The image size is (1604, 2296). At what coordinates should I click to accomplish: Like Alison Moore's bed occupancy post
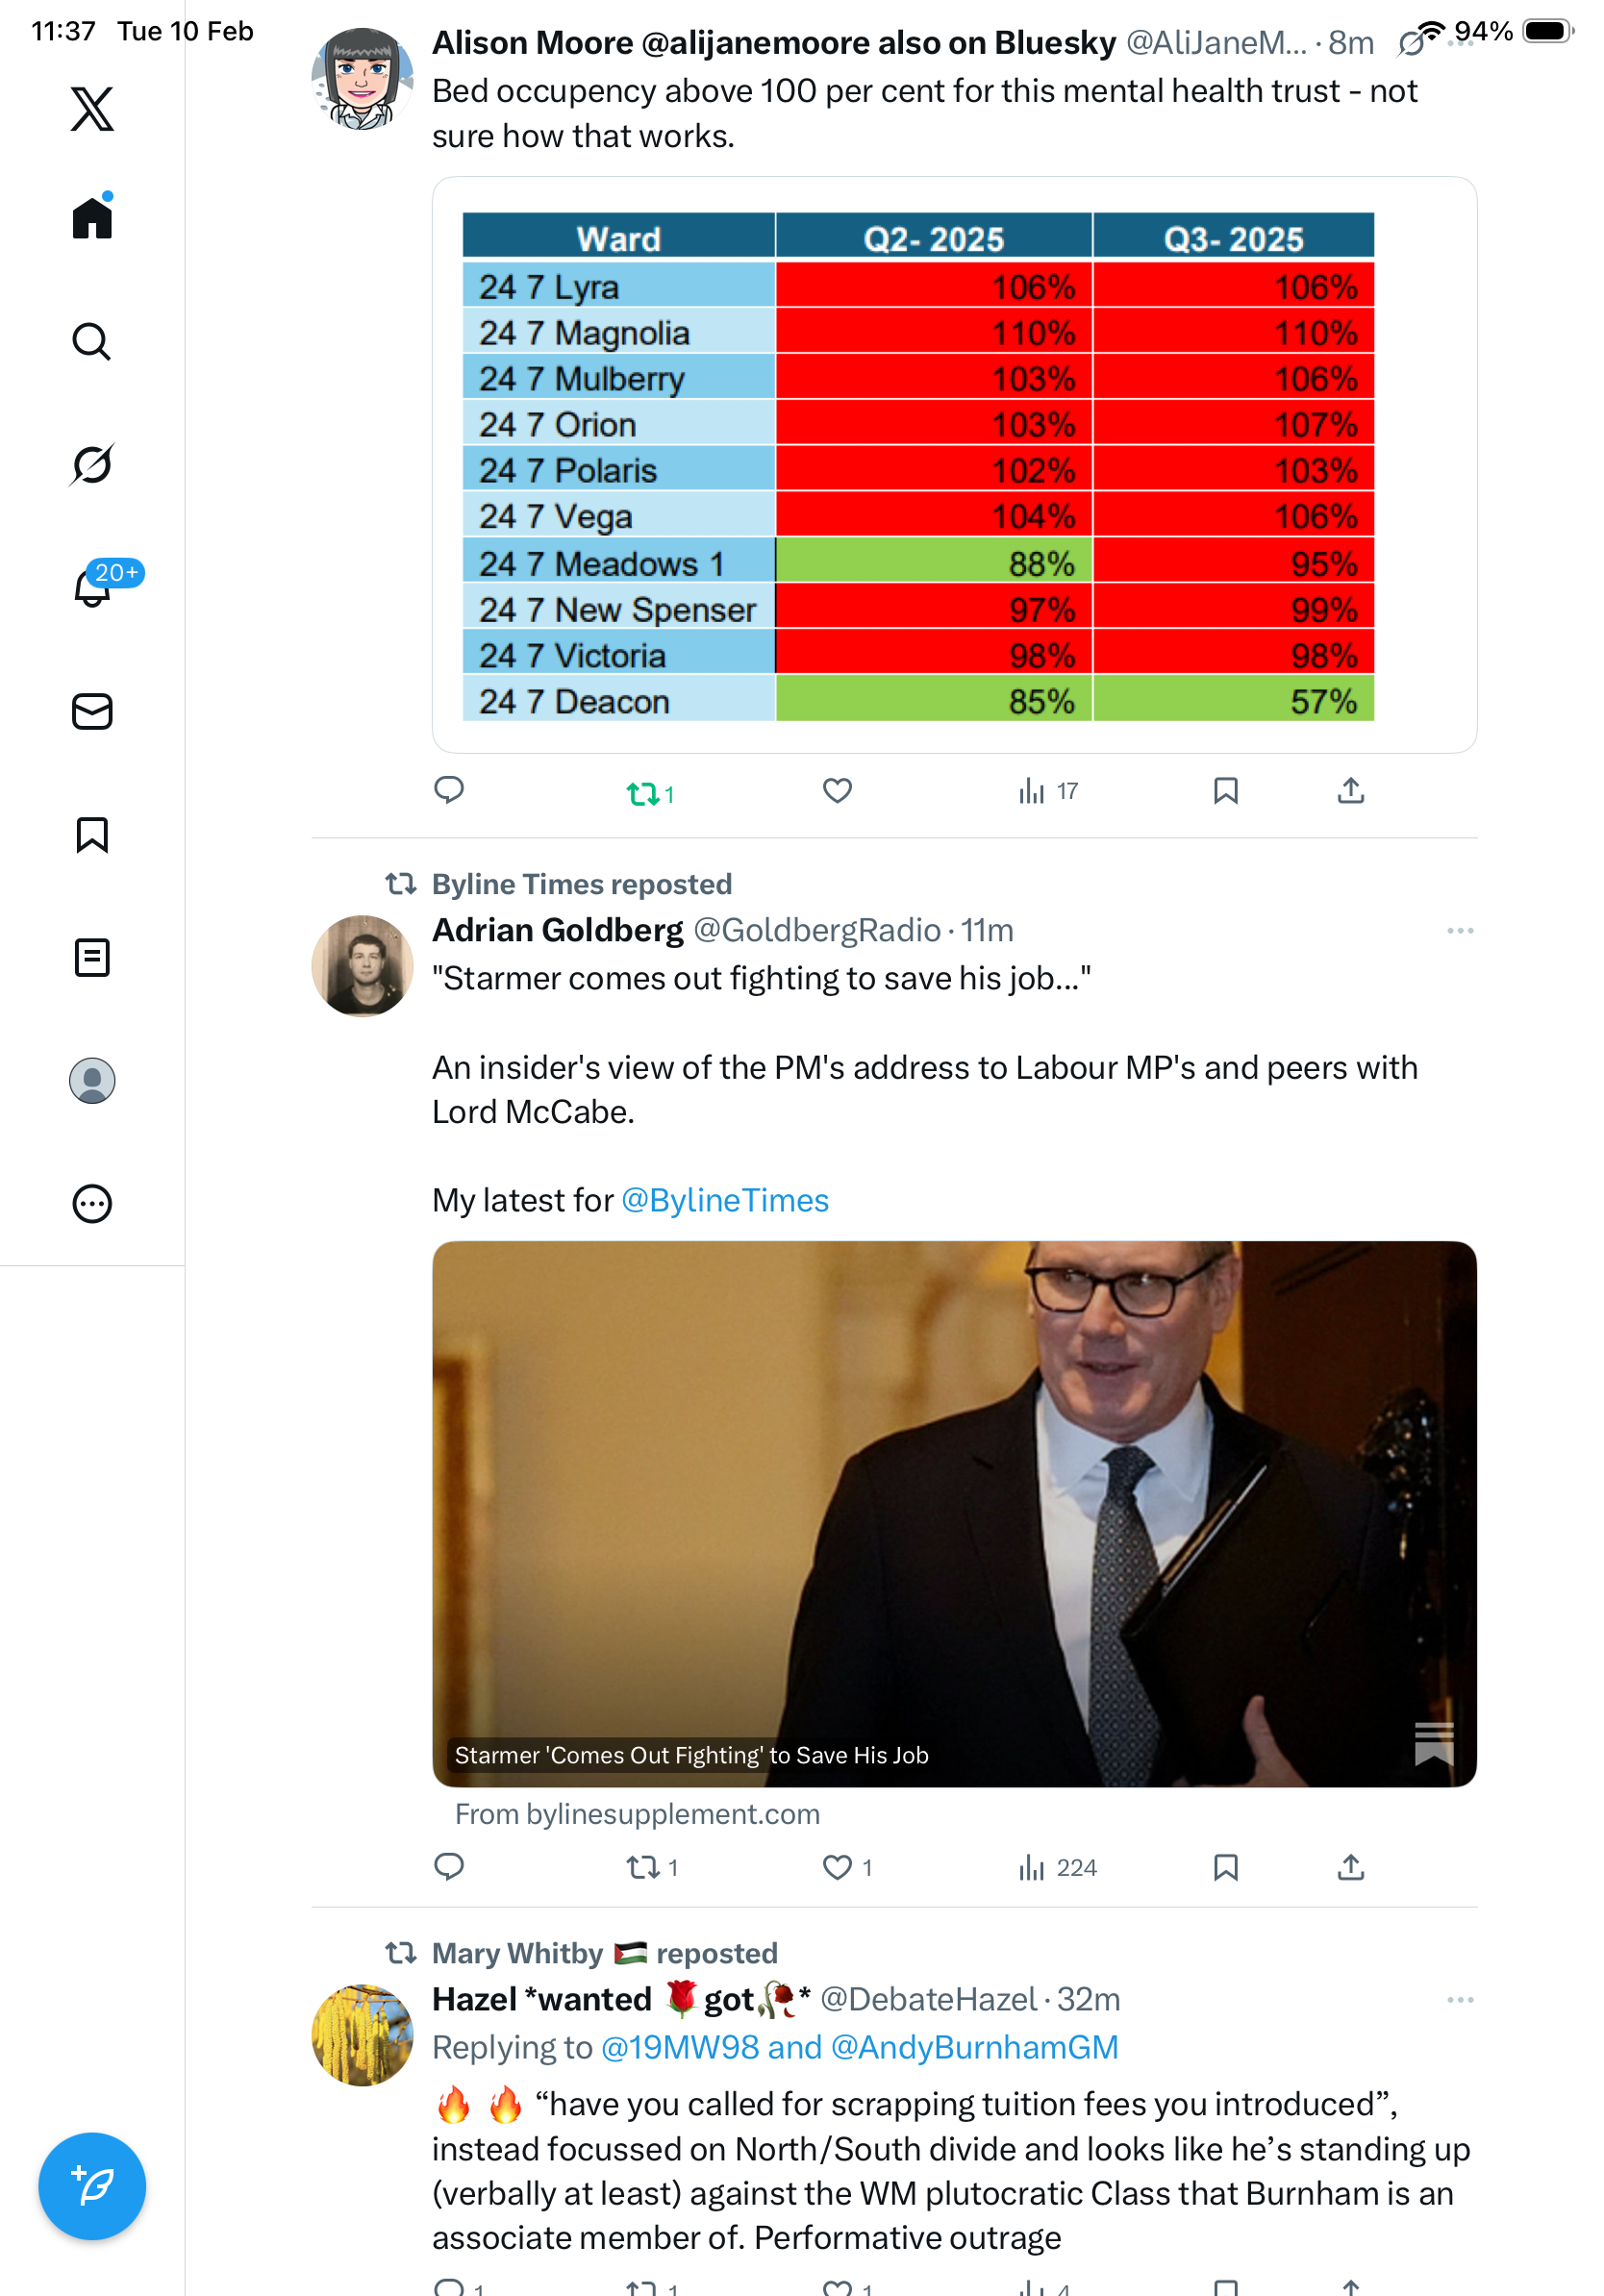[837, 791]
